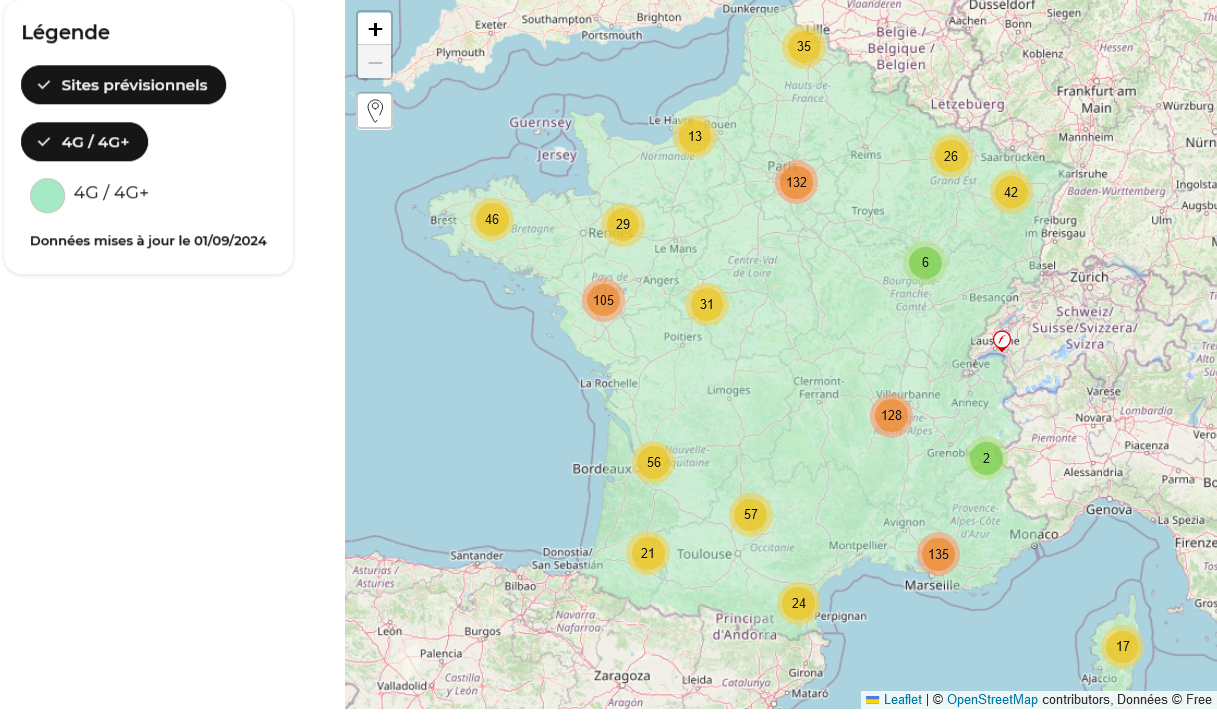The width and height of the screenshot is (1217, 726).
Task: Select the location pin map control
Action: pyautogui.click(x=375, y=111)
